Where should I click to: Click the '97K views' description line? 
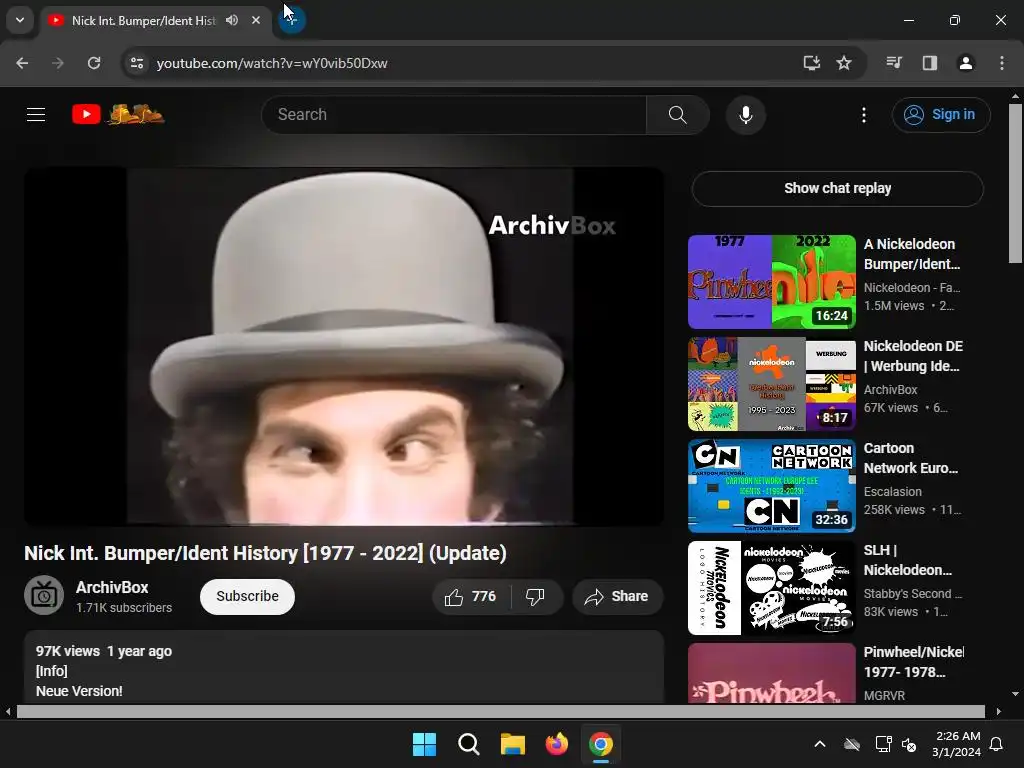tap(104, 651)
